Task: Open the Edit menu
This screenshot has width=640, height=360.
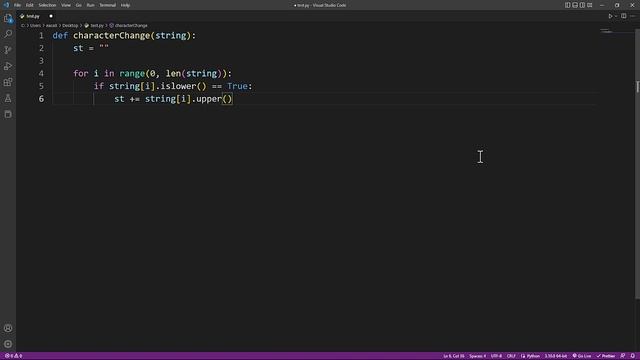Action: (x=30, y=5)
